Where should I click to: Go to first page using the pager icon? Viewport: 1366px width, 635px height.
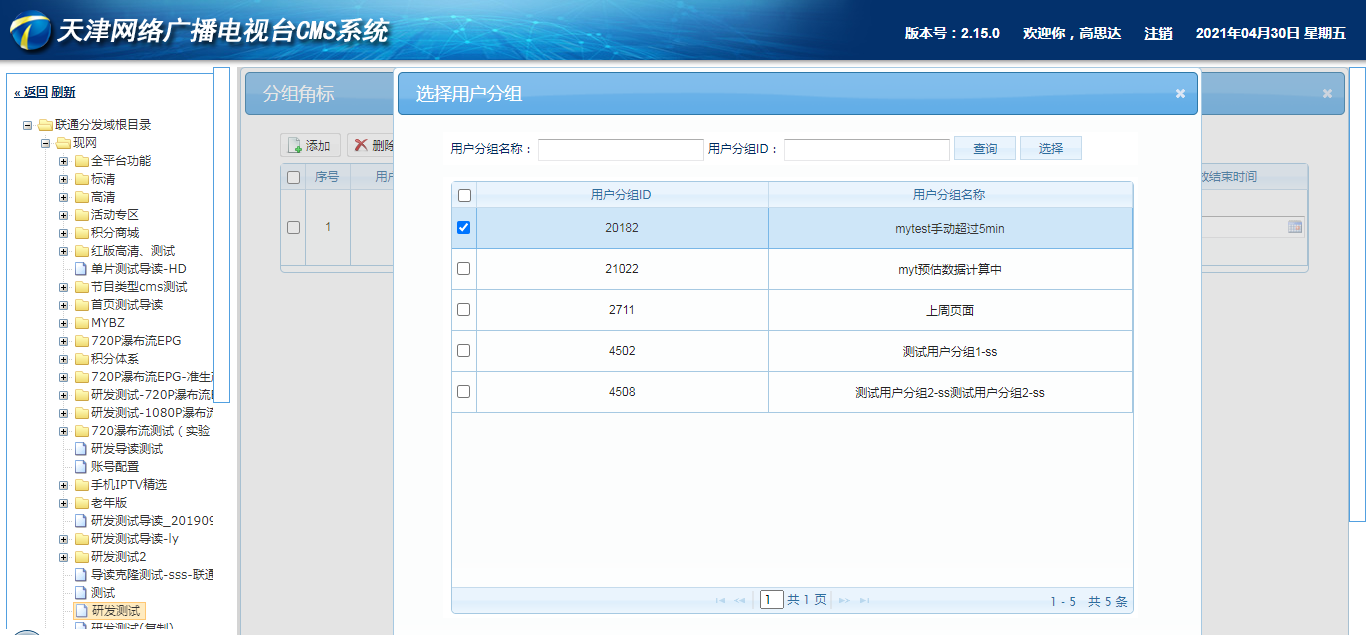720,600
